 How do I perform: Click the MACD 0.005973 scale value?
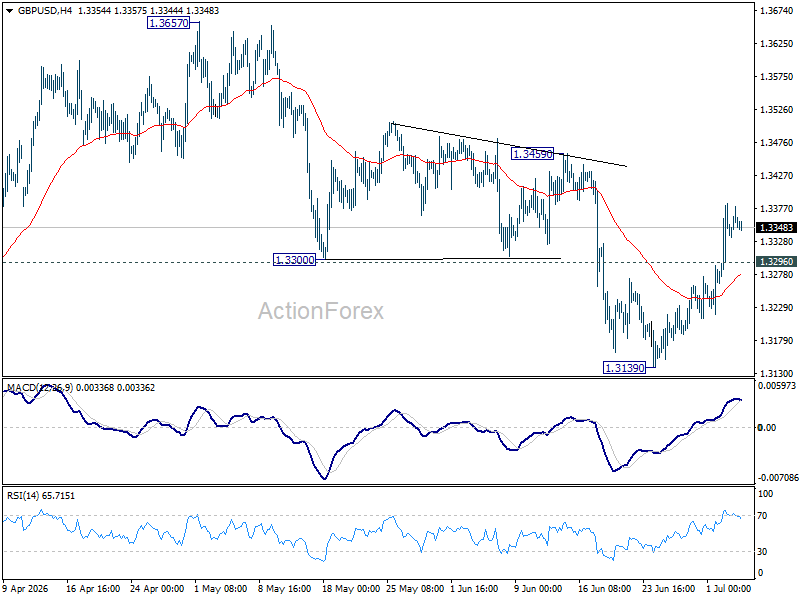777,386
